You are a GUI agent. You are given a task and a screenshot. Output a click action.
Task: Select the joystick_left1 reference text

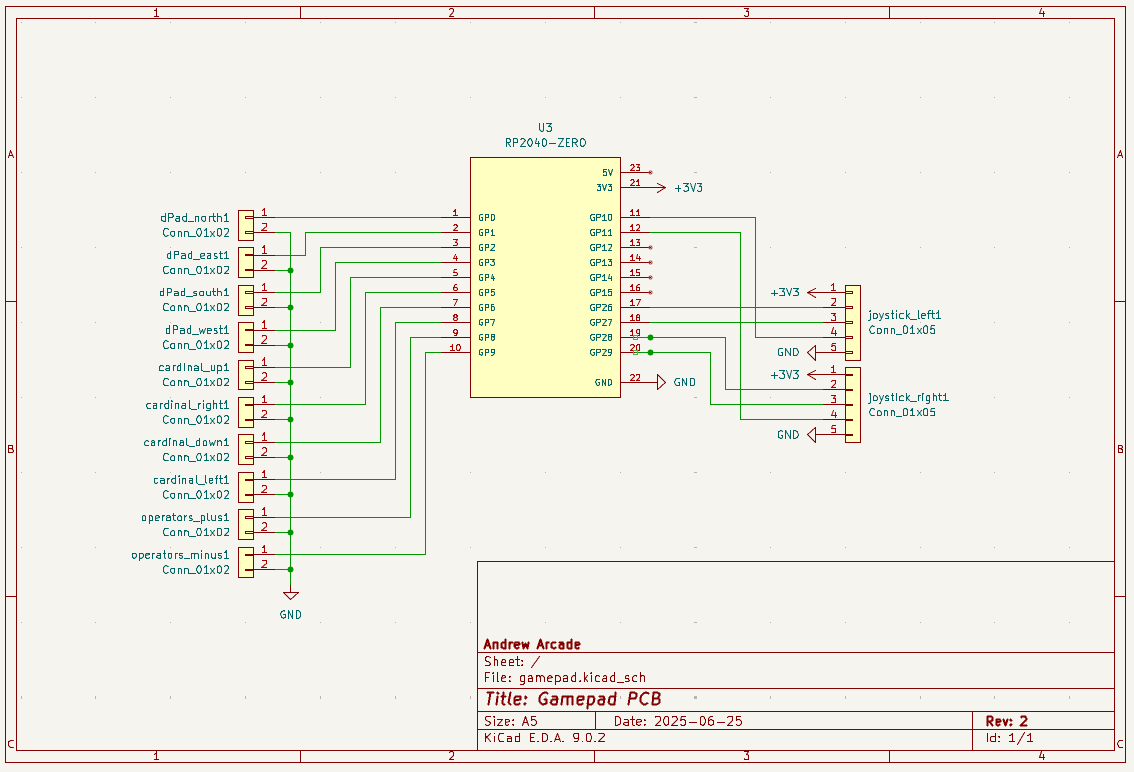(x=905, y=315)
